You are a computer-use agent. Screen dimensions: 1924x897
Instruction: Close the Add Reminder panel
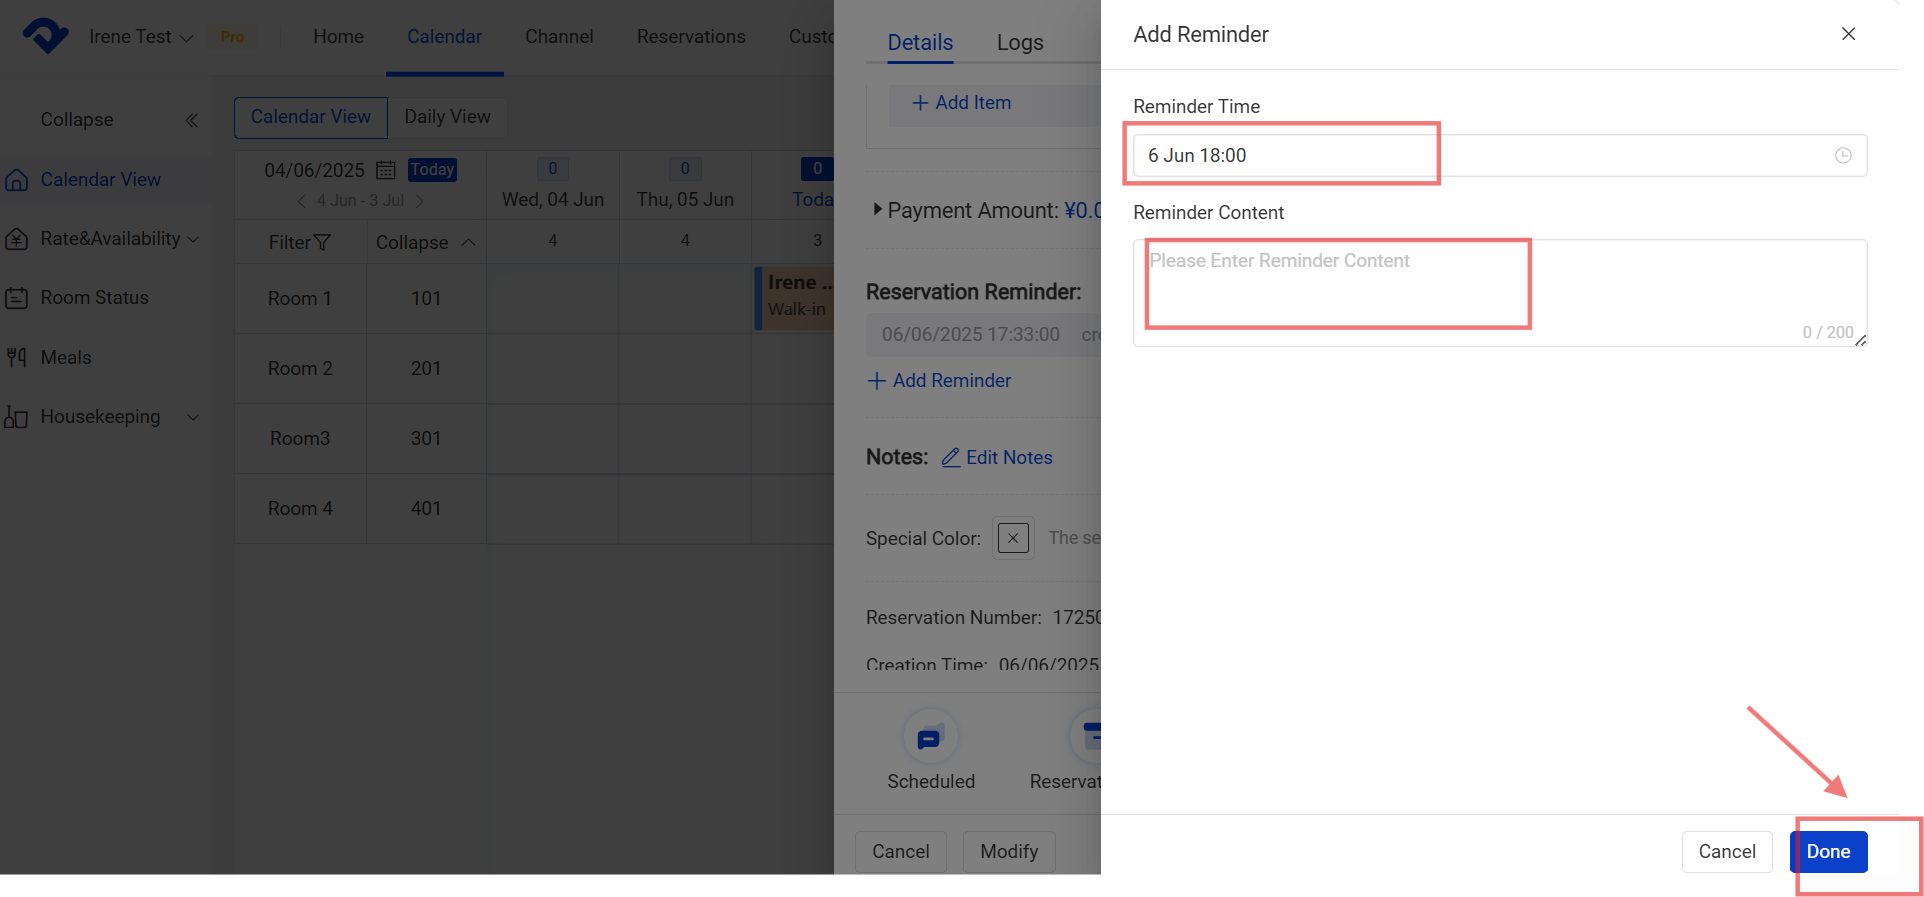pyautogui.click(x=1848, y=34)
